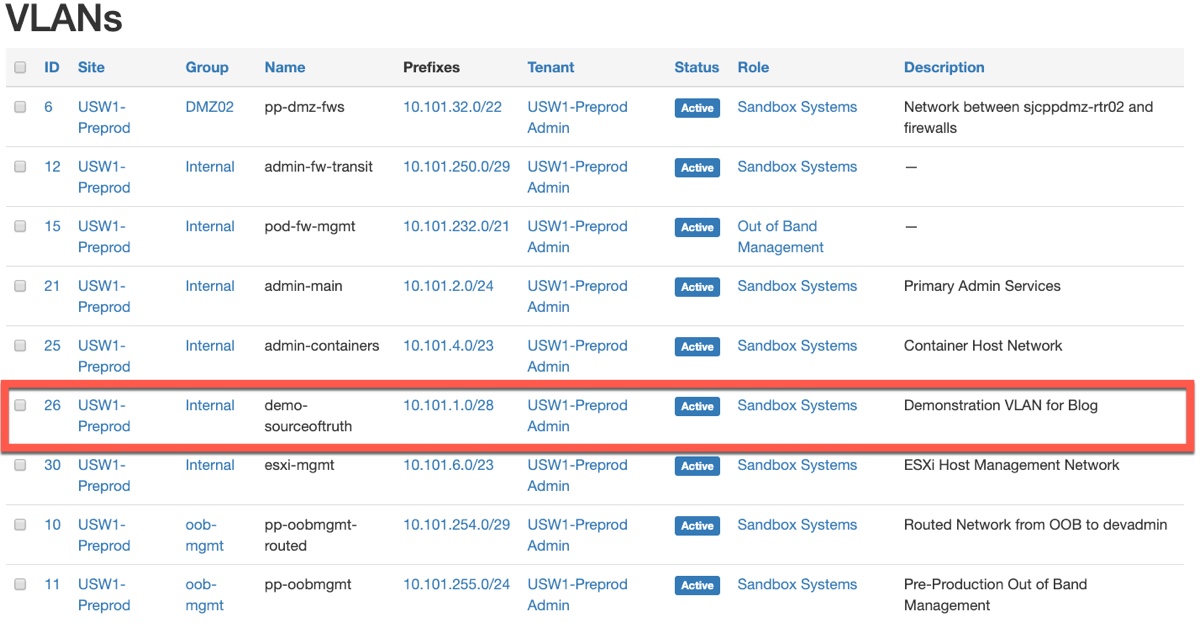Sort by the Status column header
The height and width of the screenshot is (623, 1200).
tap(696, 68)
